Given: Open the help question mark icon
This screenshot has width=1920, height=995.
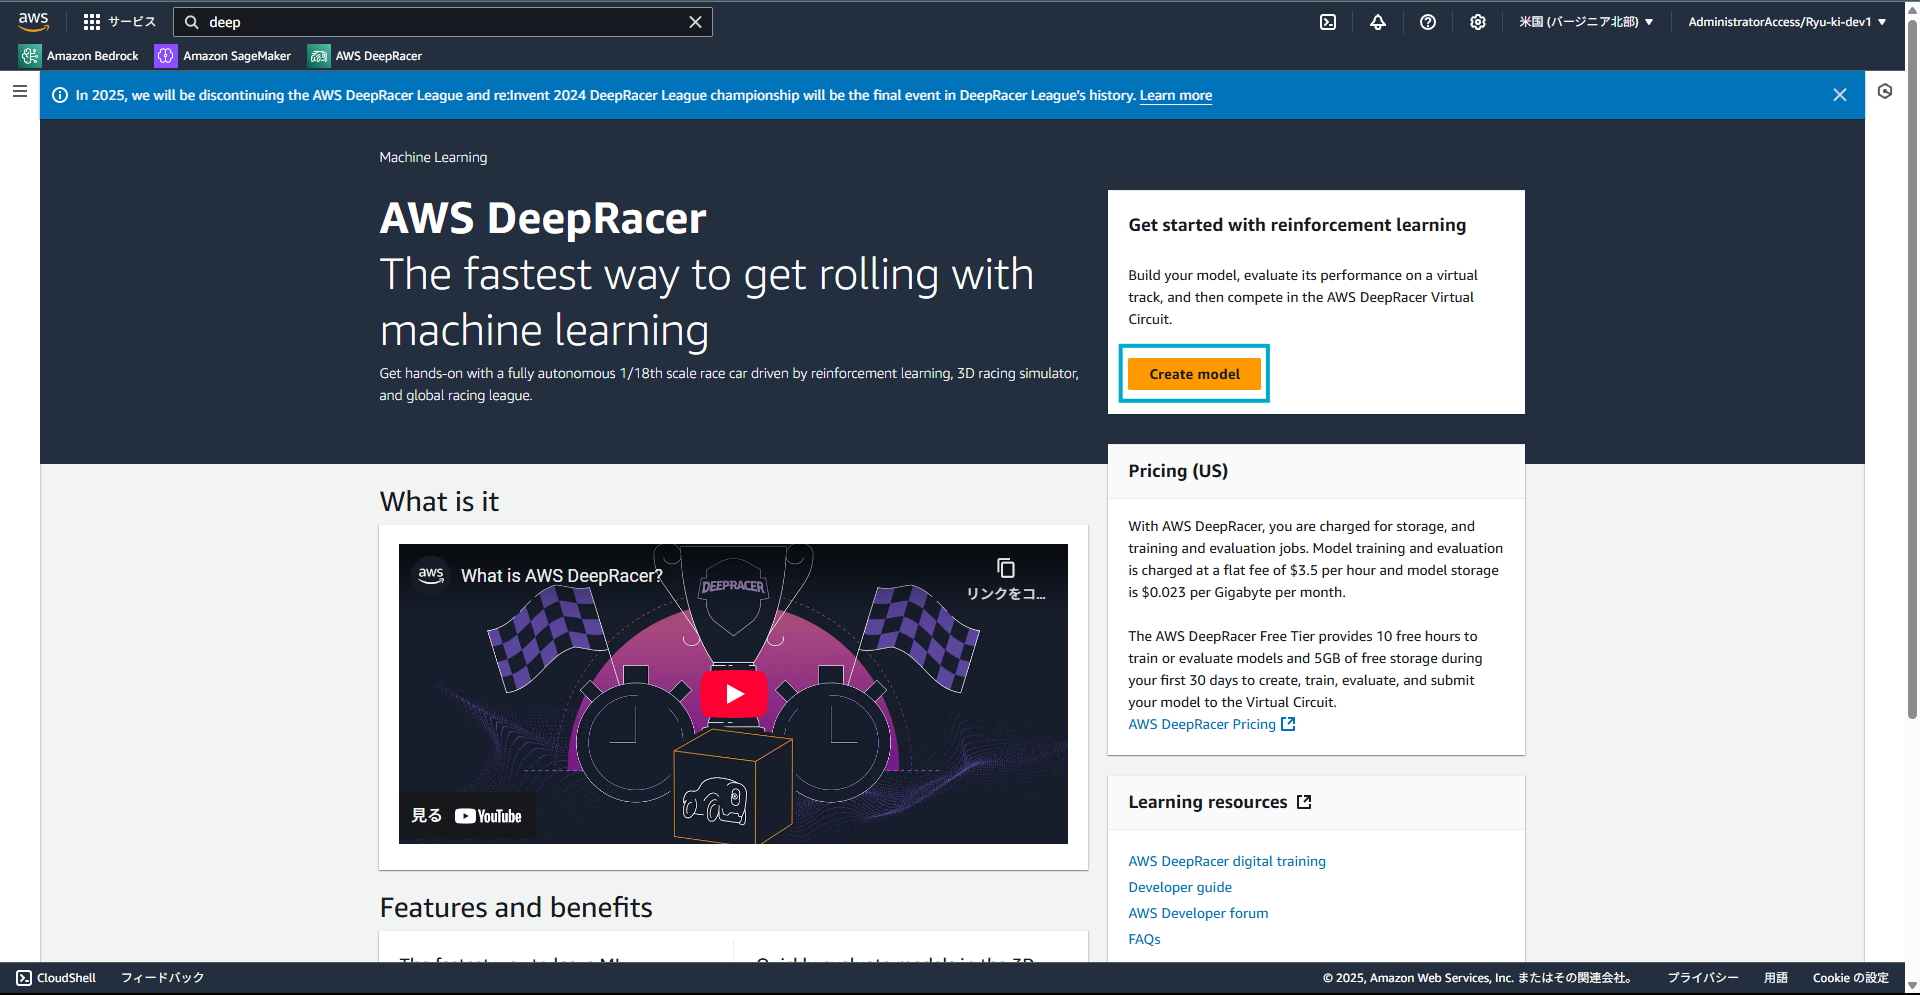Looking at the screenshot, I should tap(1428, 22).
